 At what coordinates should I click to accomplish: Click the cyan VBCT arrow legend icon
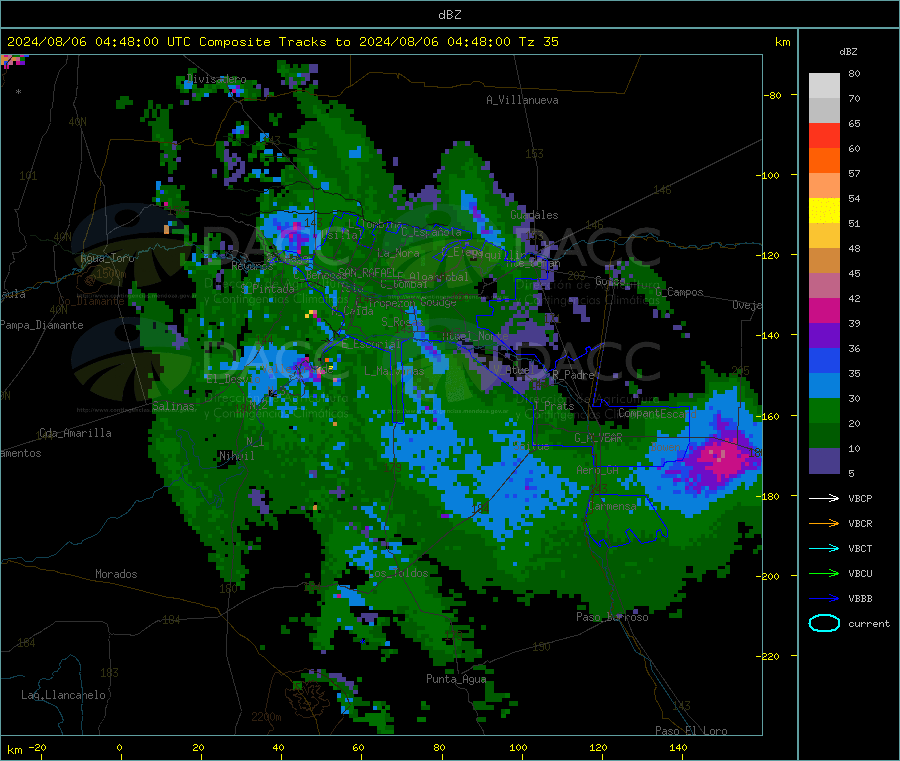click(824, 549)
